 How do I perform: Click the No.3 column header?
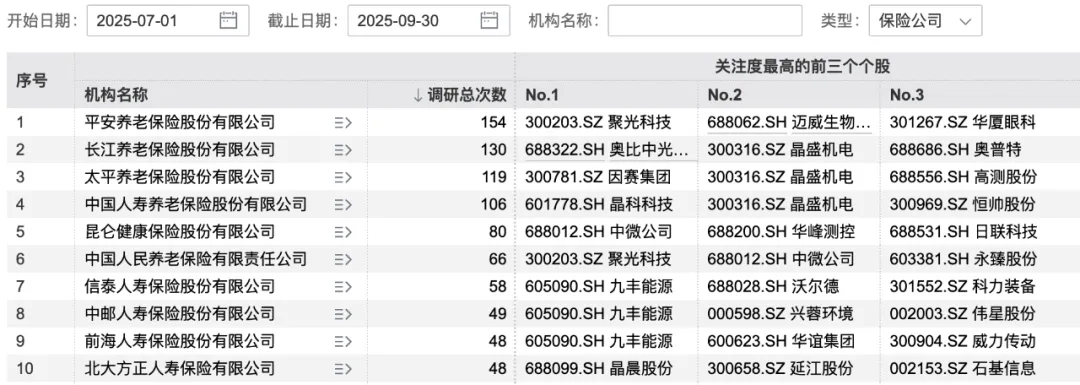pyautogui.click(x=906, y=95)
